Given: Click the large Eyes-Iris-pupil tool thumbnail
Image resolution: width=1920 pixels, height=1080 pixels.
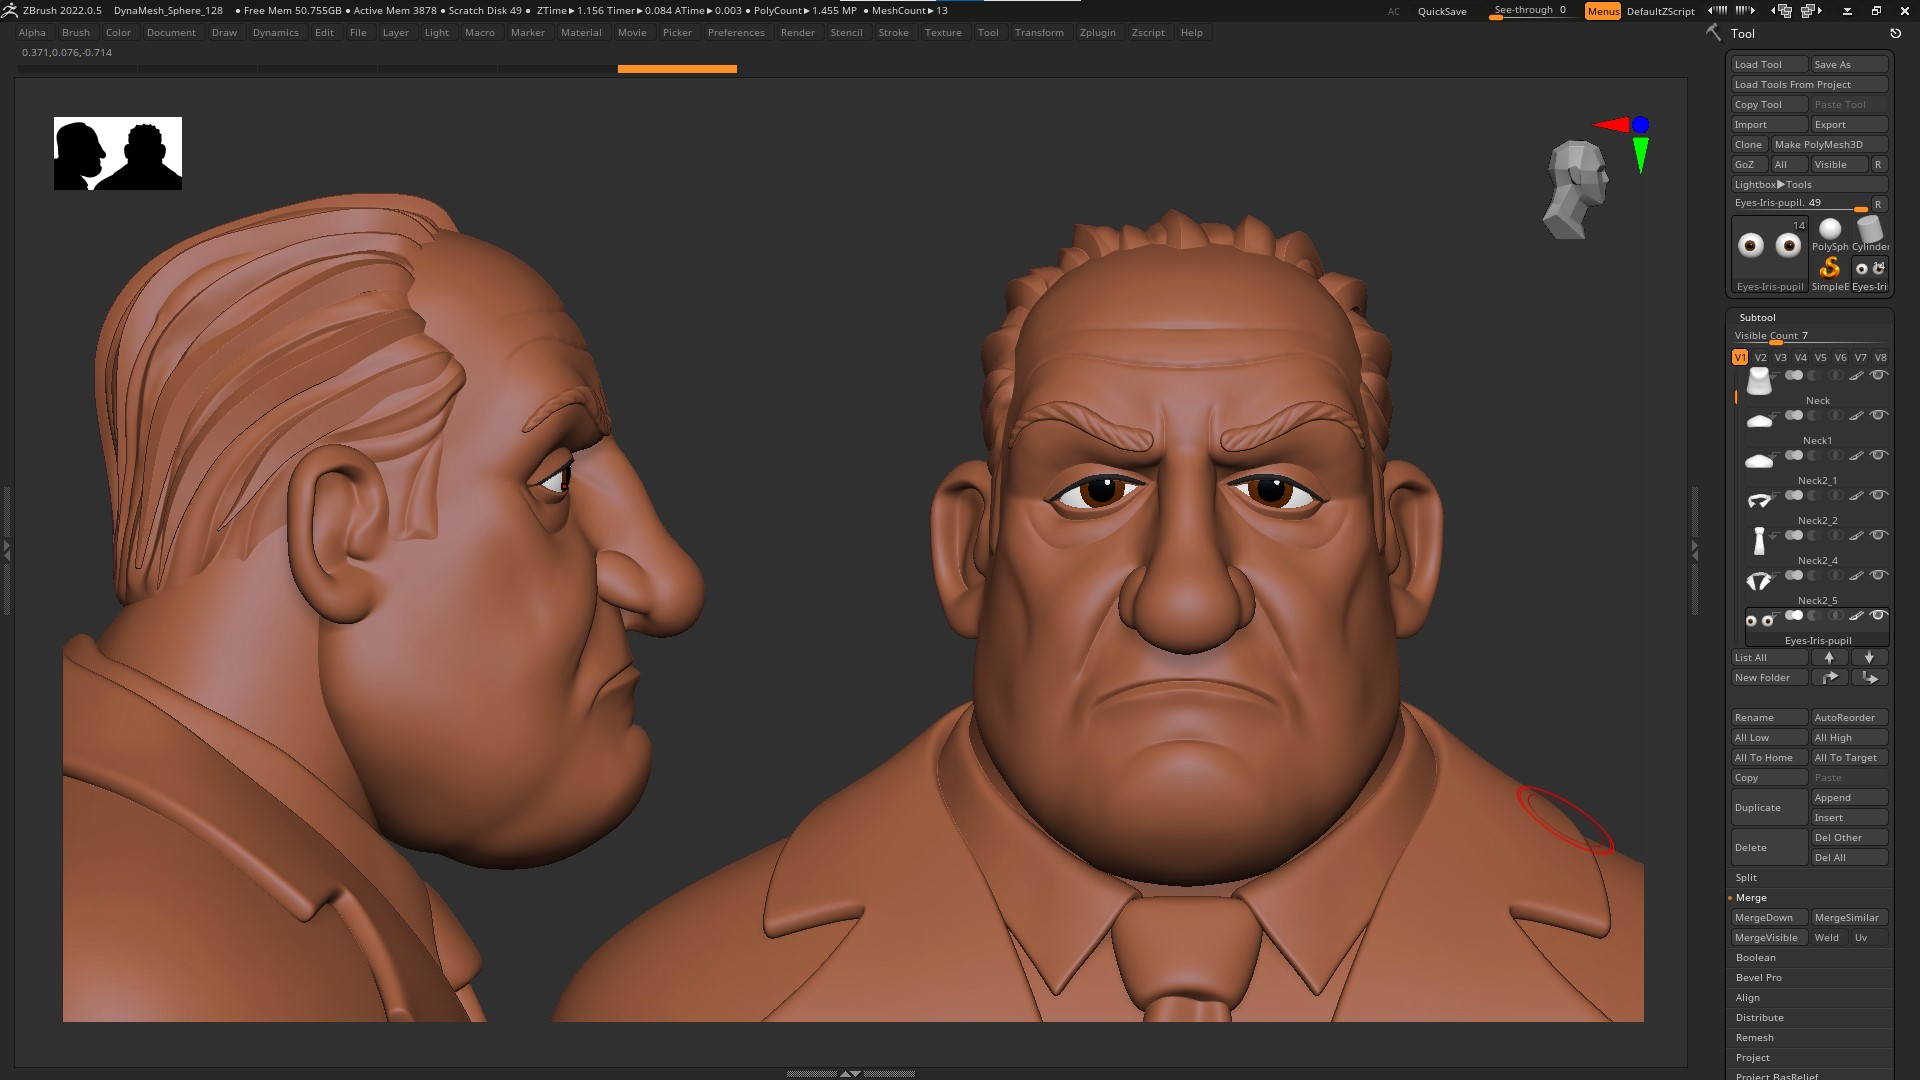Looking at the screenshot, I should coord(1770,253).
